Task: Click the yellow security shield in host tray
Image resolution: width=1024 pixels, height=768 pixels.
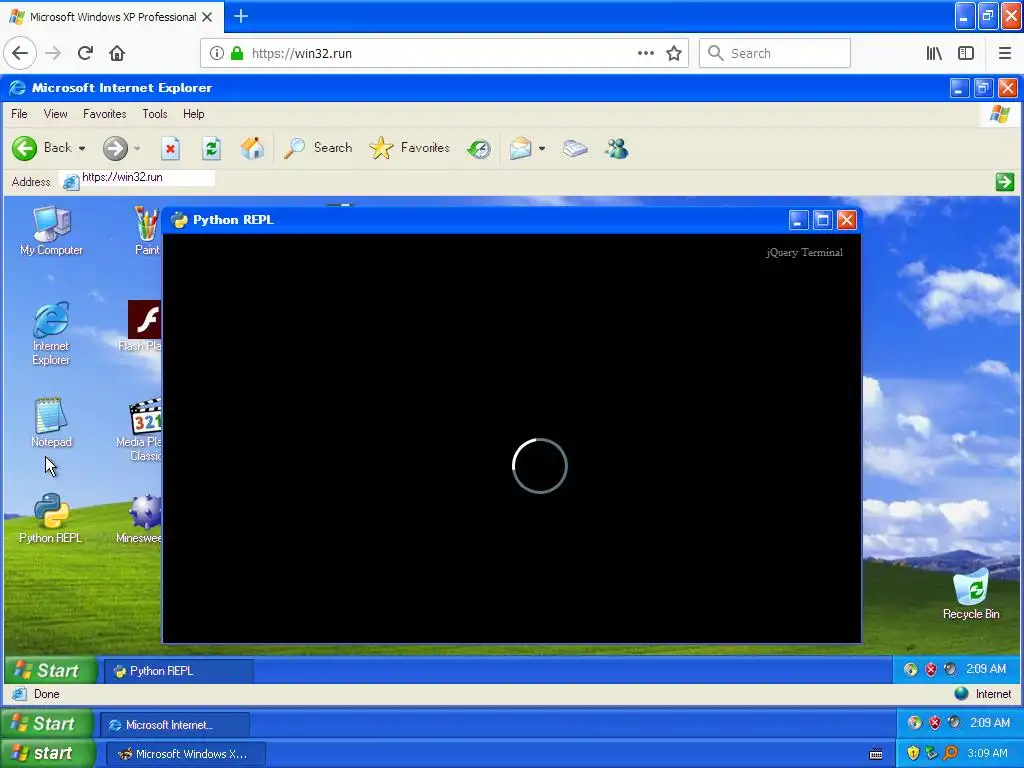Action: (913, 753)
